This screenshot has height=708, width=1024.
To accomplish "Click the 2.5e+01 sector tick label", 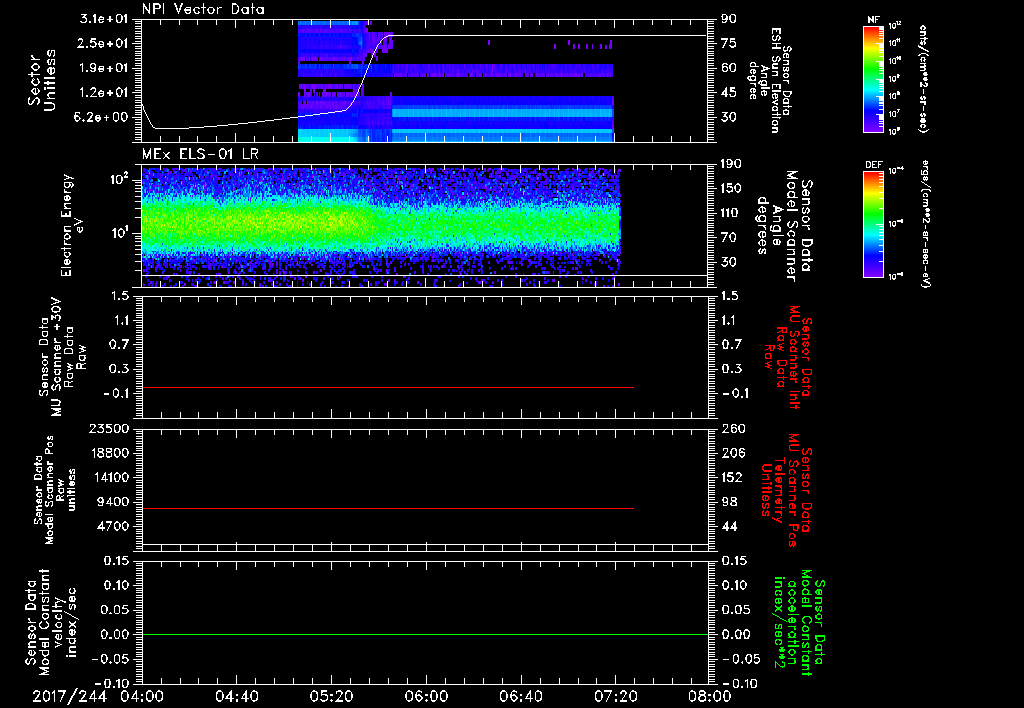I will 104,43.
